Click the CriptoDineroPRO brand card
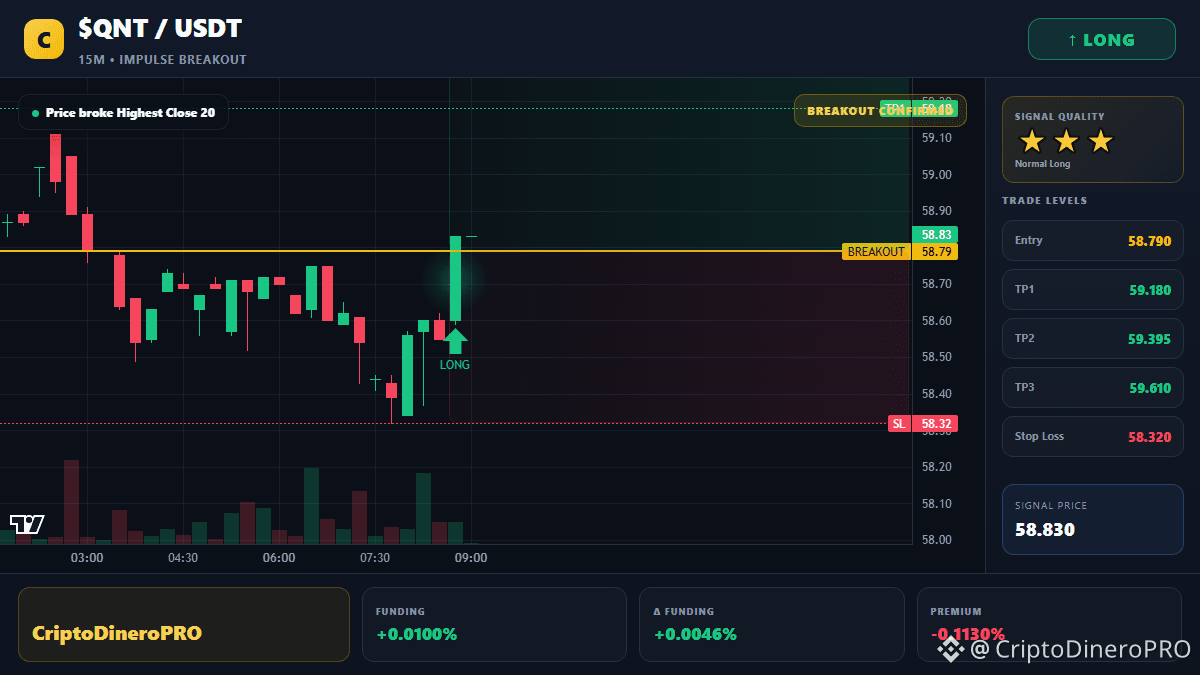The height and width of the screenshot is (675, 1200). pyautogui.click(x=184, y=624)
